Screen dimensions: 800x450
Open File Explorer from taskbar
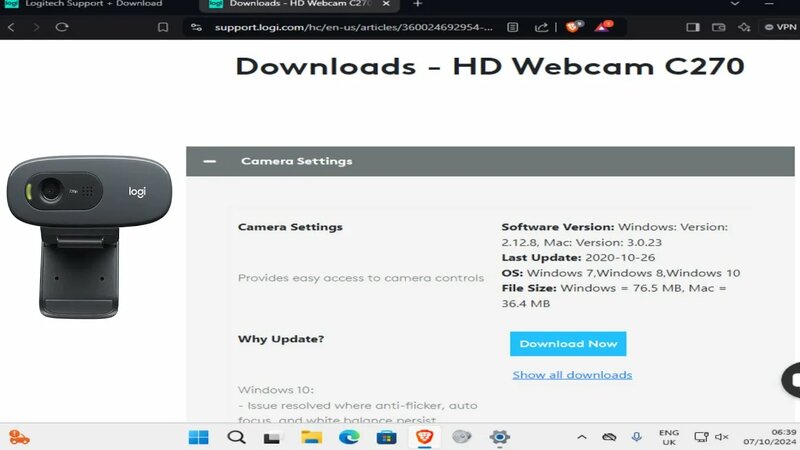pos(311,437)
